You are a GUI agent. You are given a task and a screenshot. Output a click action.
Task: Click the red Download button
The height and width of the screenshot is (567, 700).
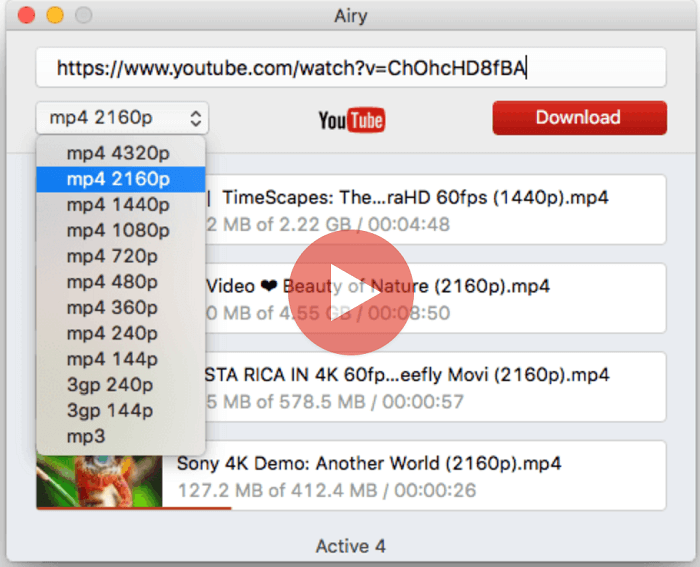click(578, 118)
